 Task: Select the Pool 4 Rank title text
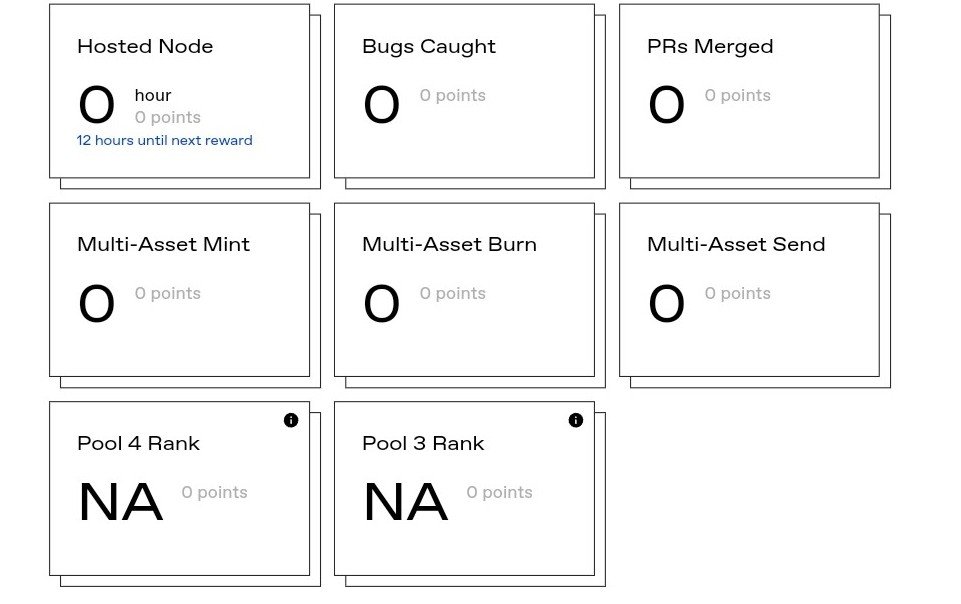pos(138,444)
